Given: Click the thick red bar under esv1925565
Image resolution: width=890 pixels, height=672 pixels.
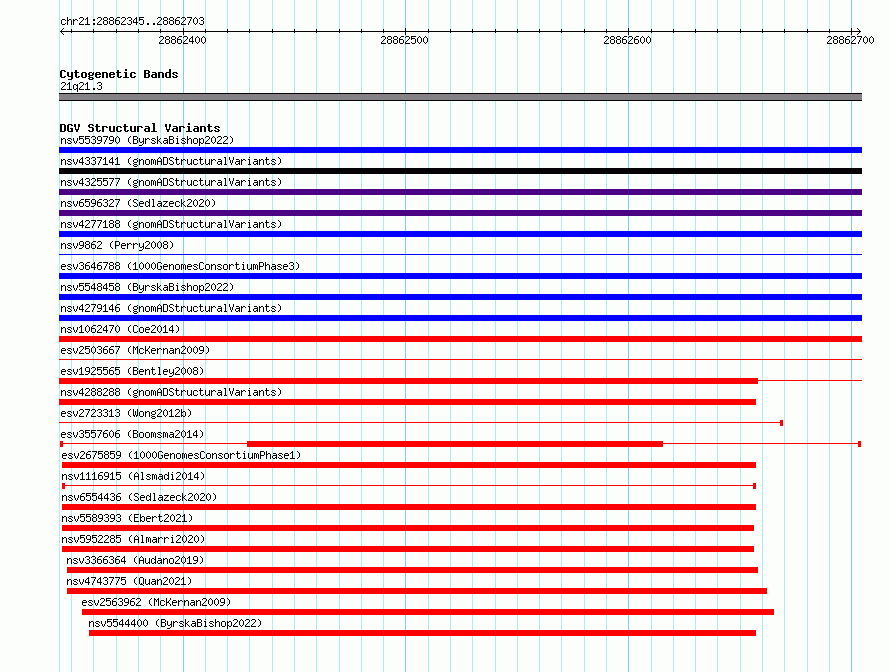Looking at the screenshot, I should [409, 381].
